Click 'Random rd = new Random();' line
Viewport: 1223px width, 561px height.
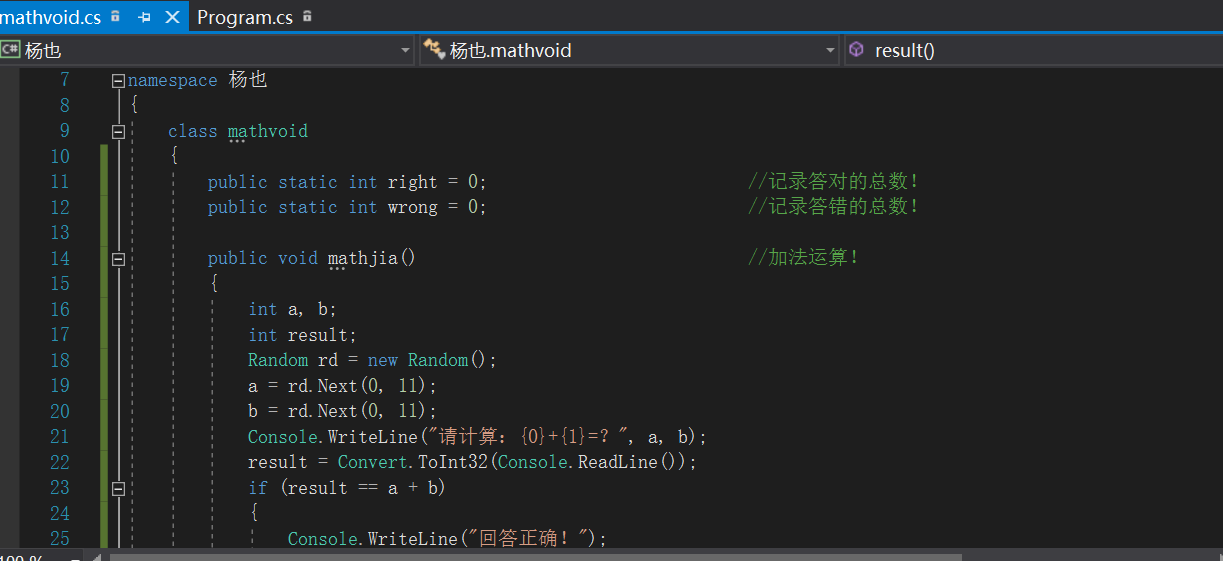372,360
